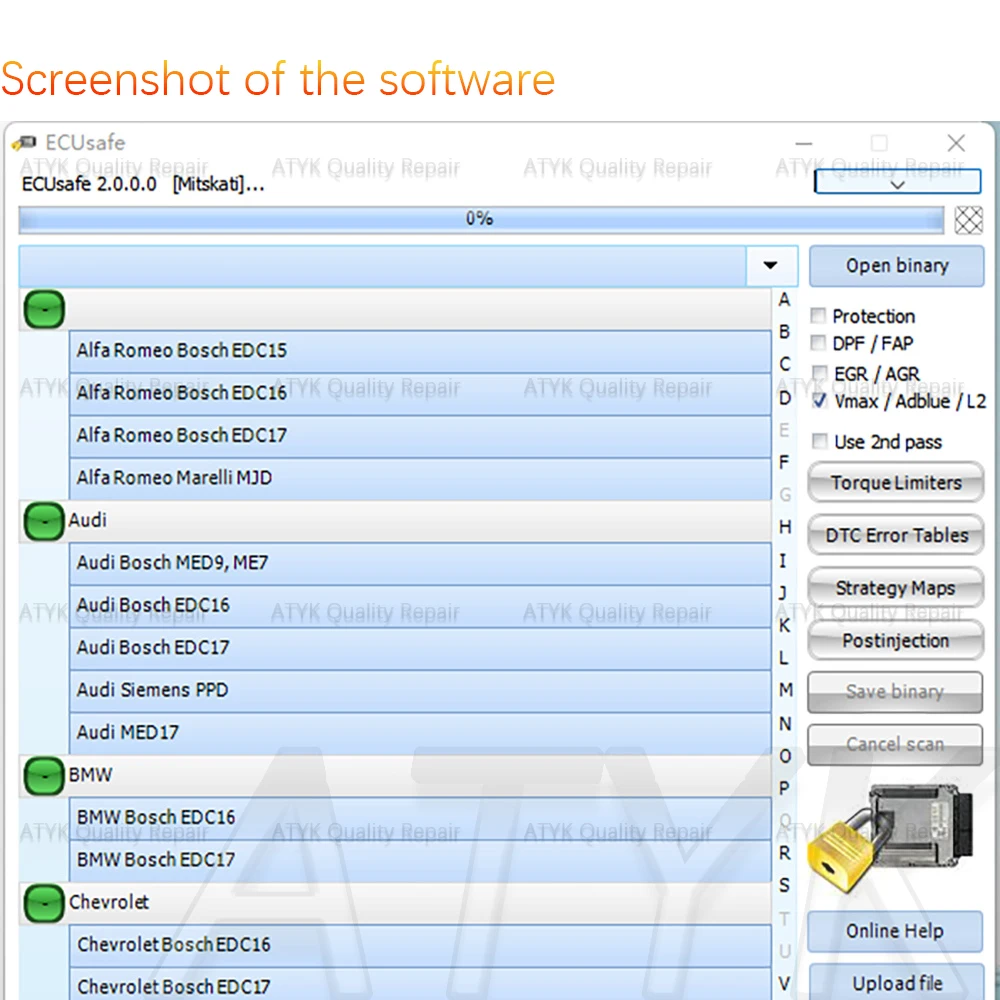The width and height of the screenshot is (1000, 1000).
Task: Jump to letter M in index
Action: click(x=786, y=691)
